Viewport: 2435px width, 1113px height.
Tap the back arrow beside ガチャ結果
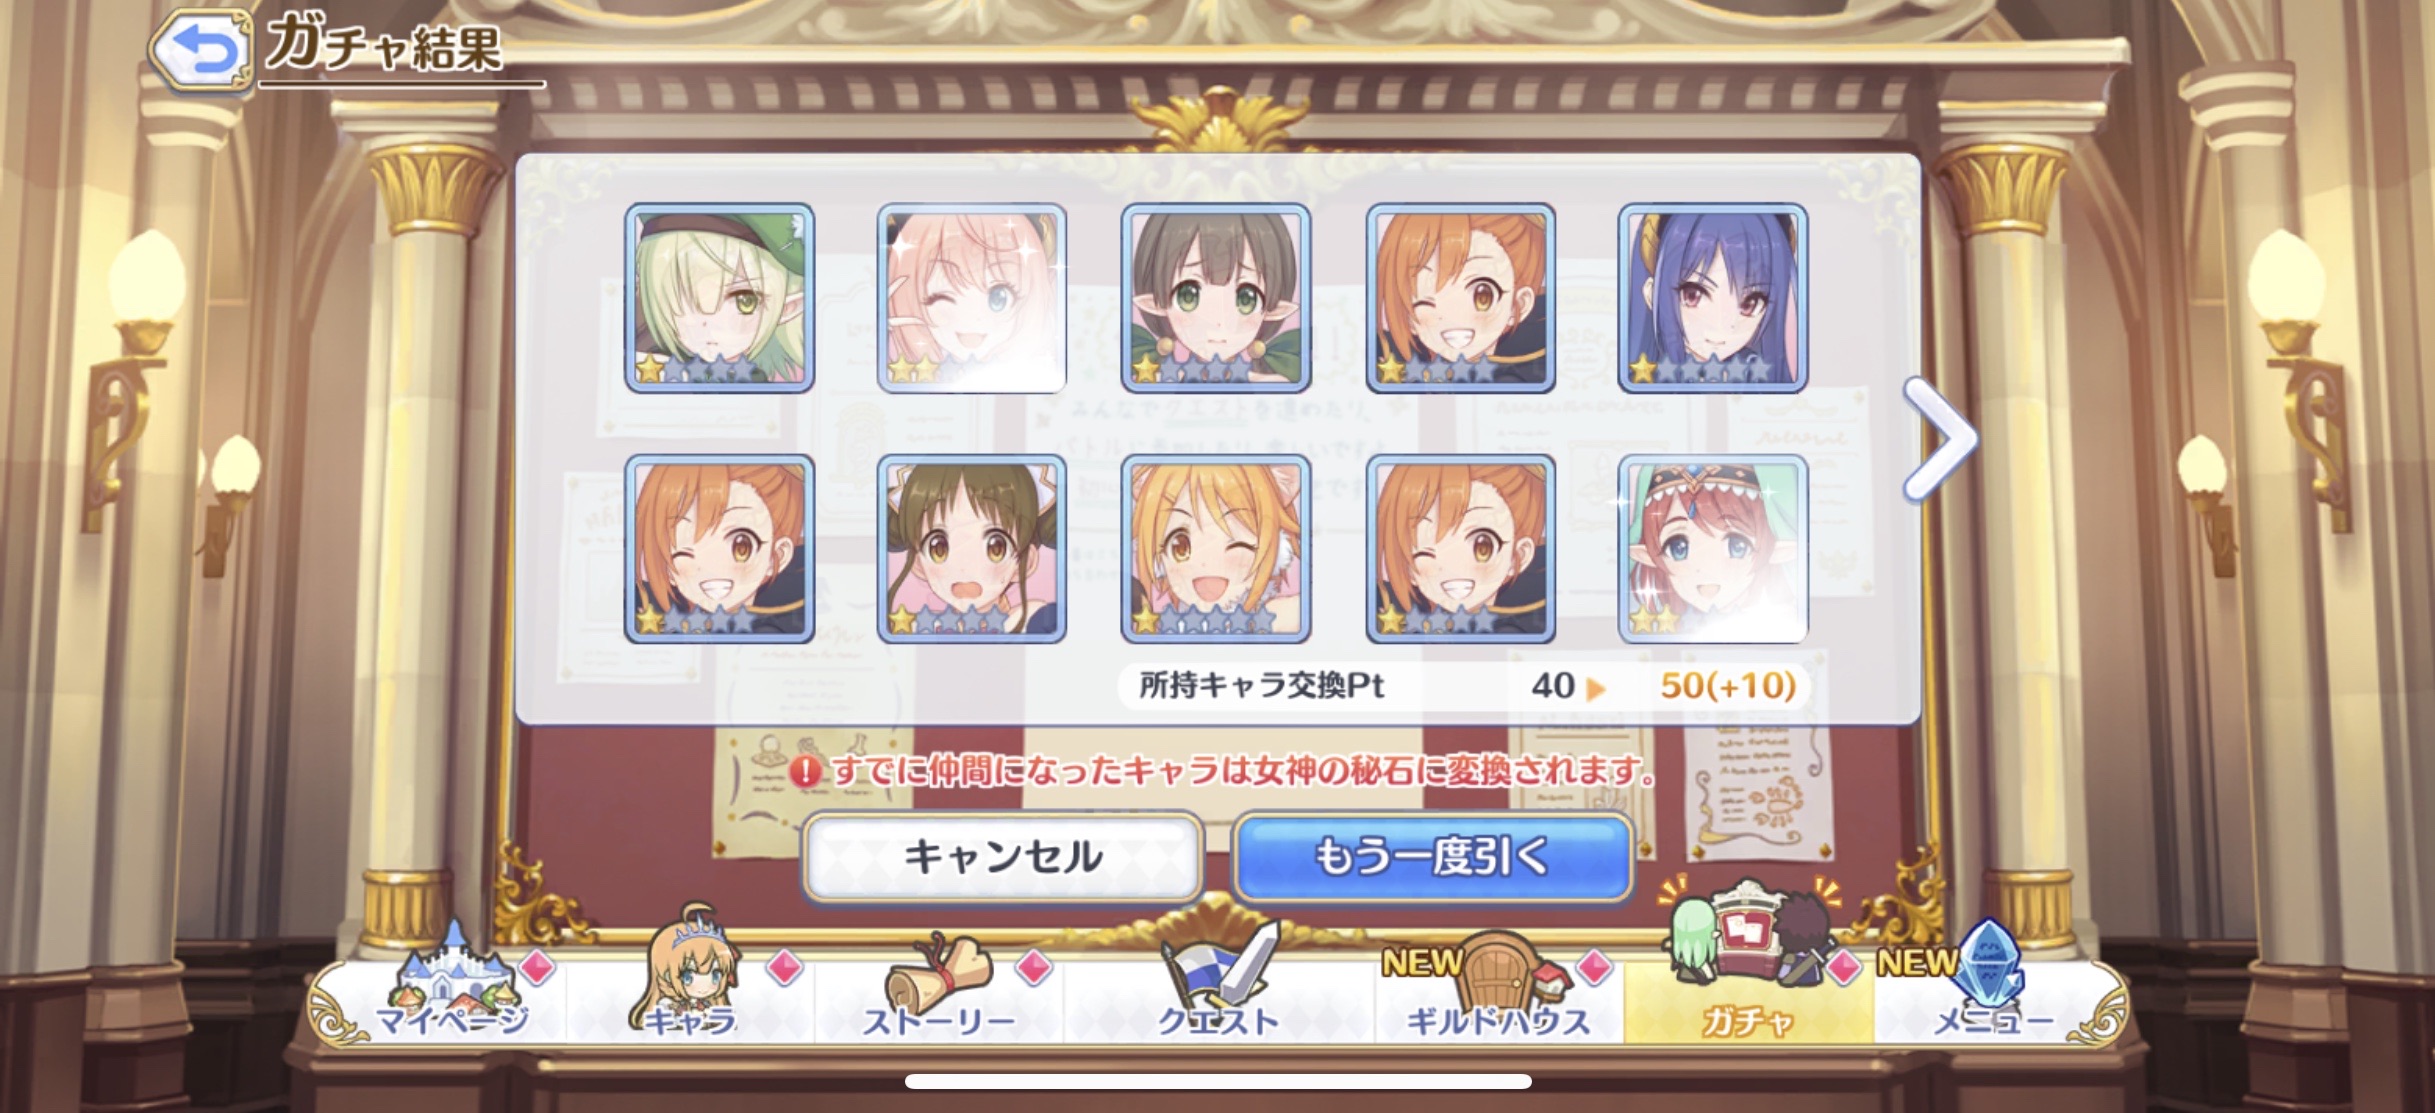pyautogui.click(x=202, y=48)
